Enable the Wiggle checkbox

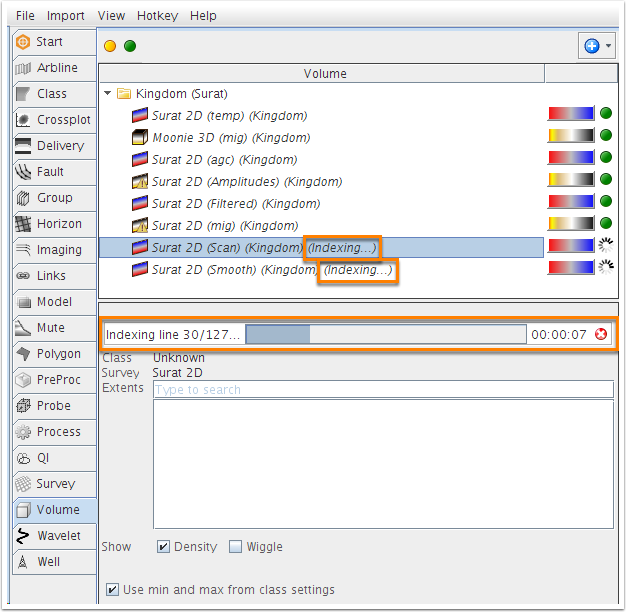pyautogui.click(x=236, y=547)
